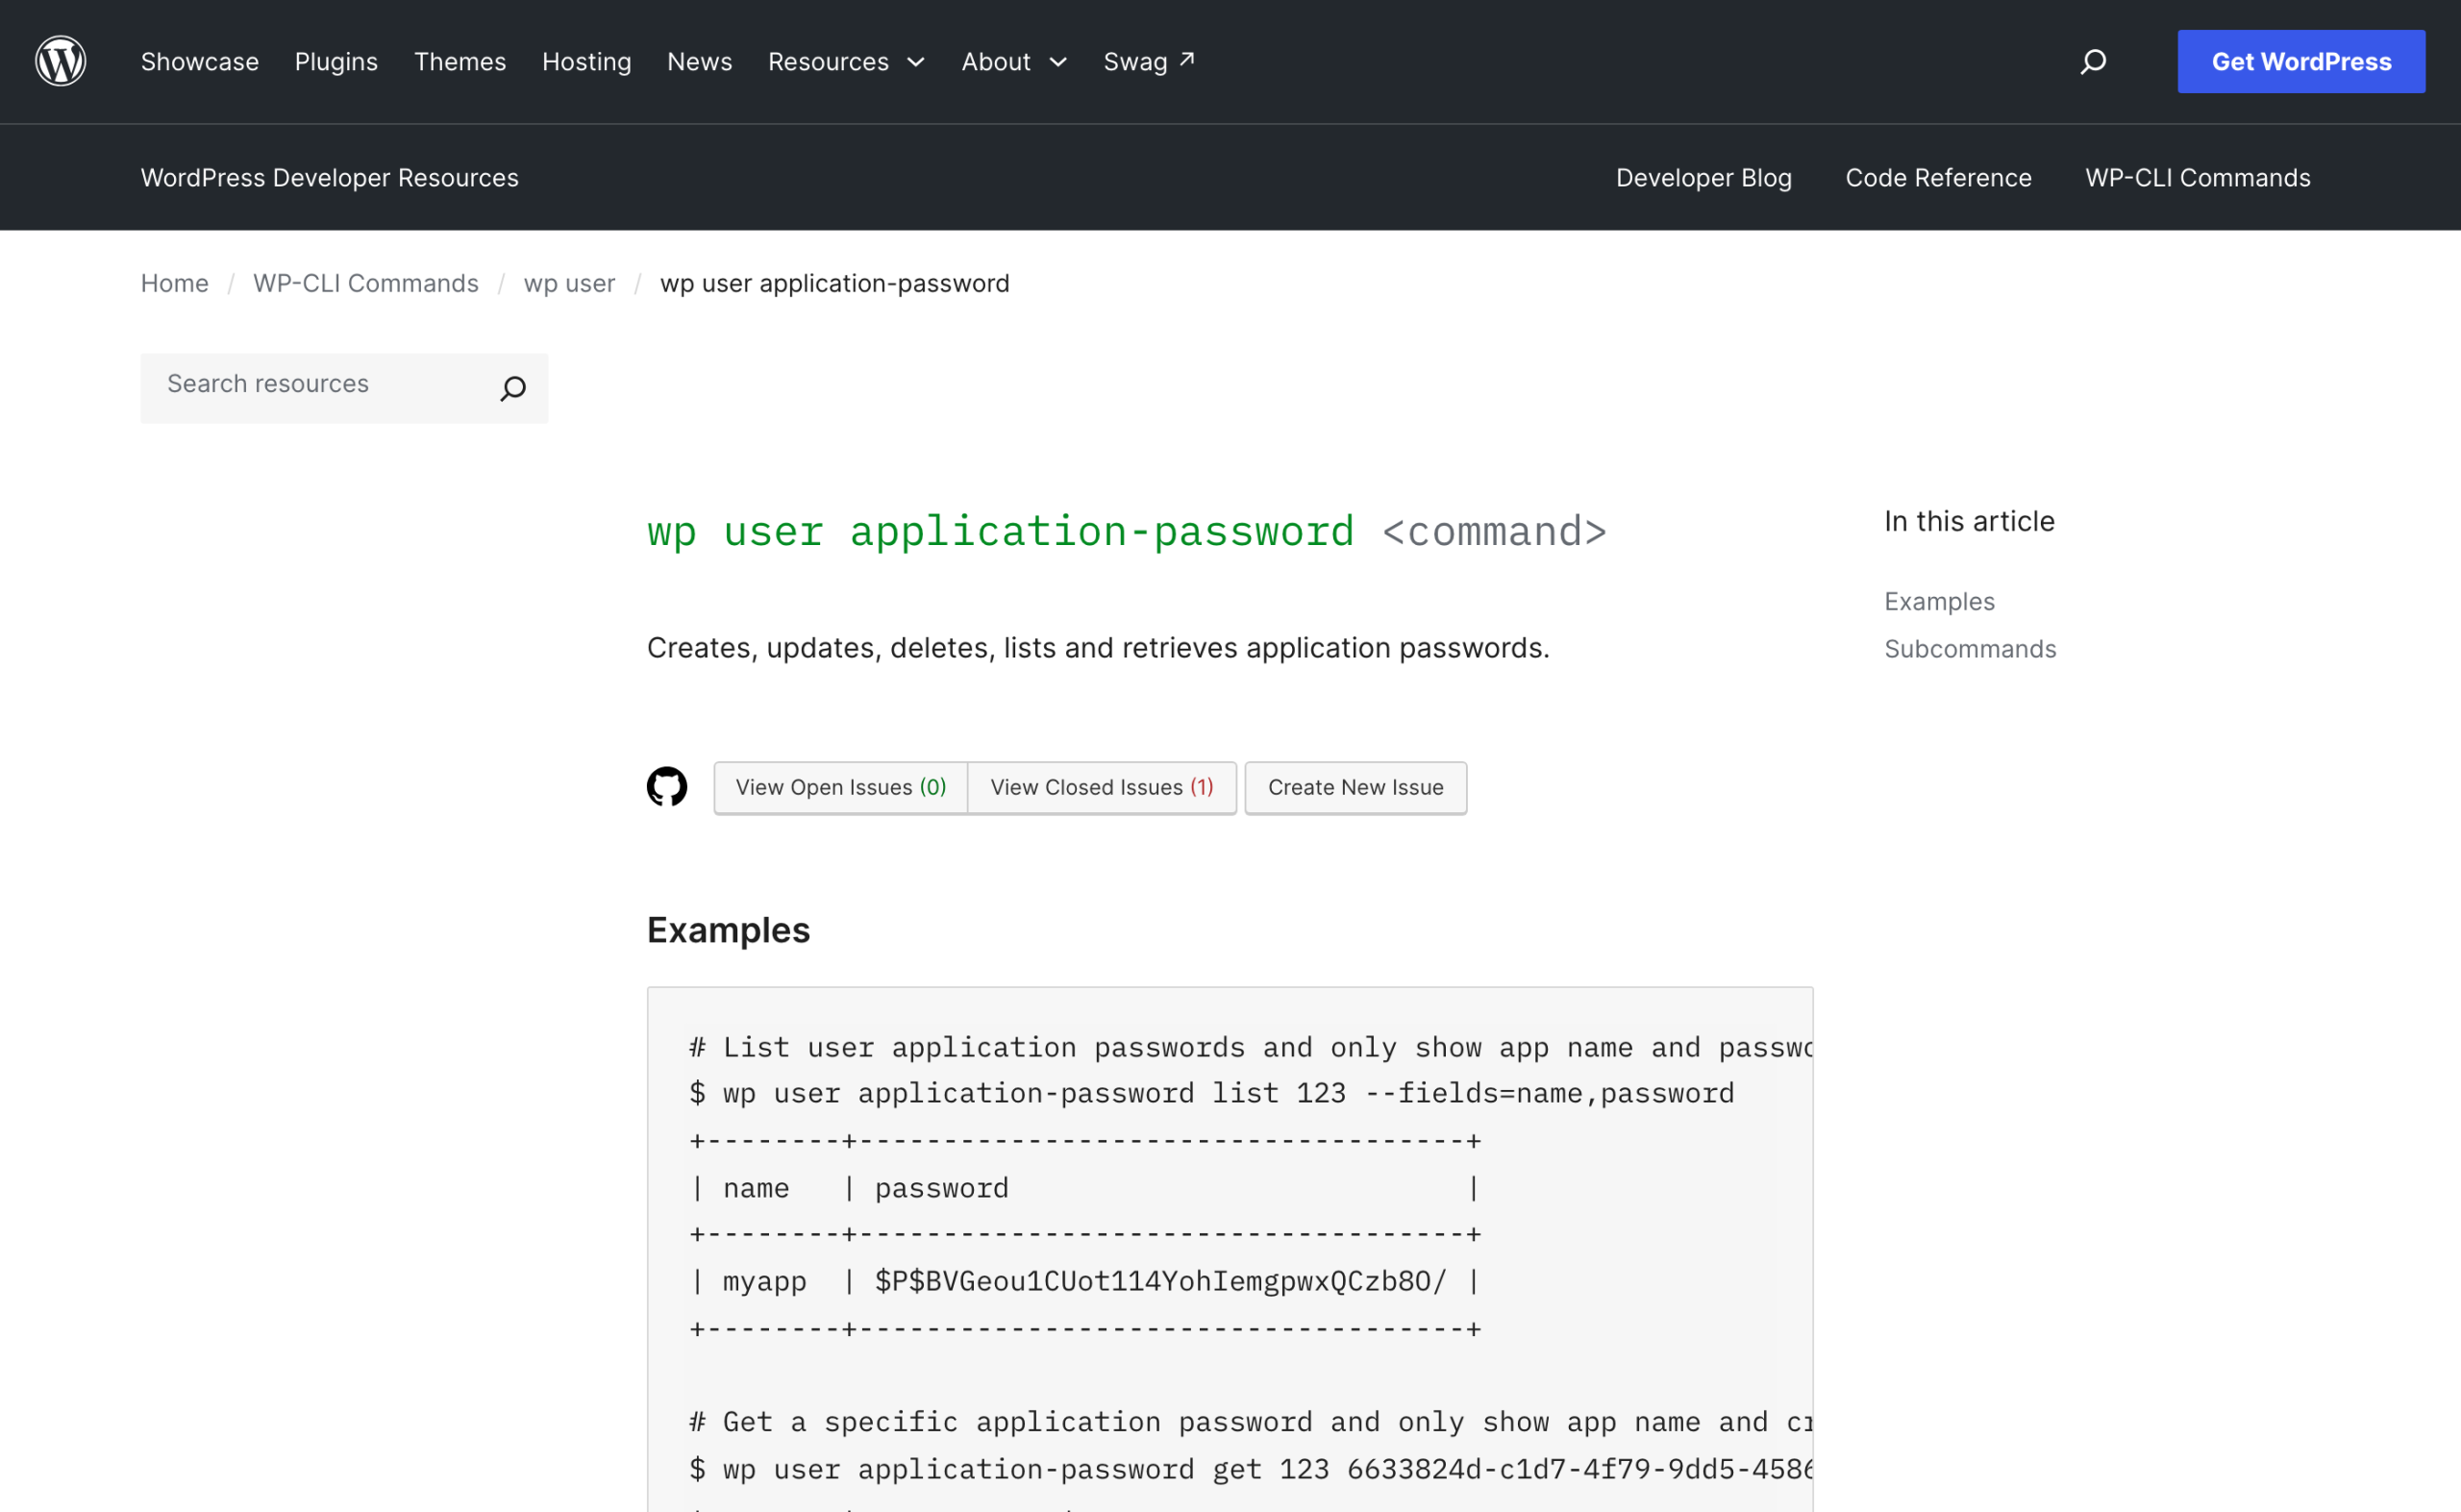2461x1512 pixels.
Task: Submit search with the resources magnifier icon
Action: (513, 388)
